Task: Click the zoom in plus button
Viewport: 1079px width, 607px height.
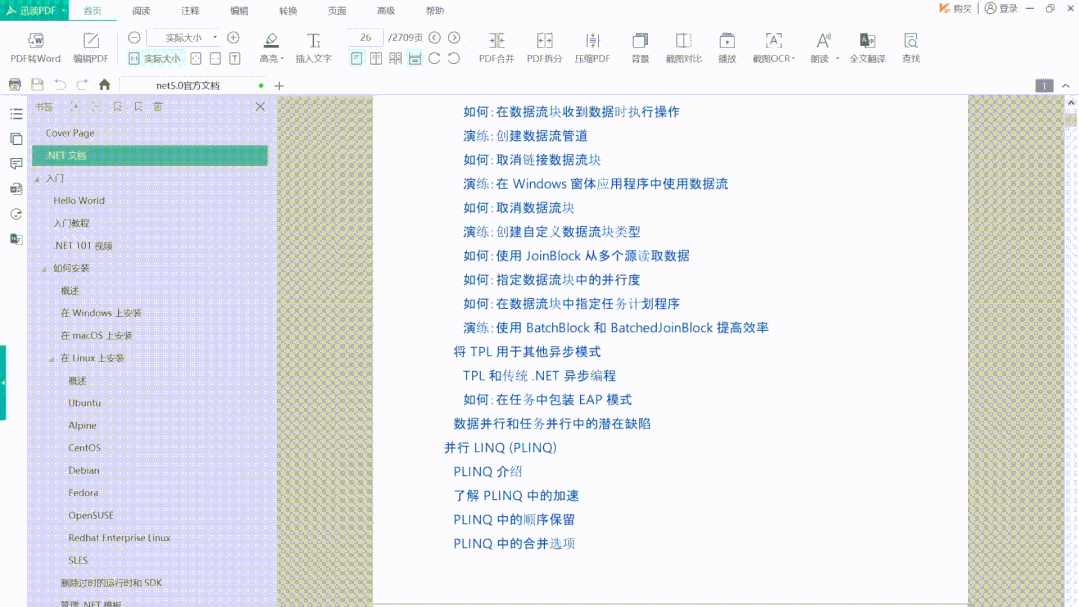Action: tap(233, 38)
